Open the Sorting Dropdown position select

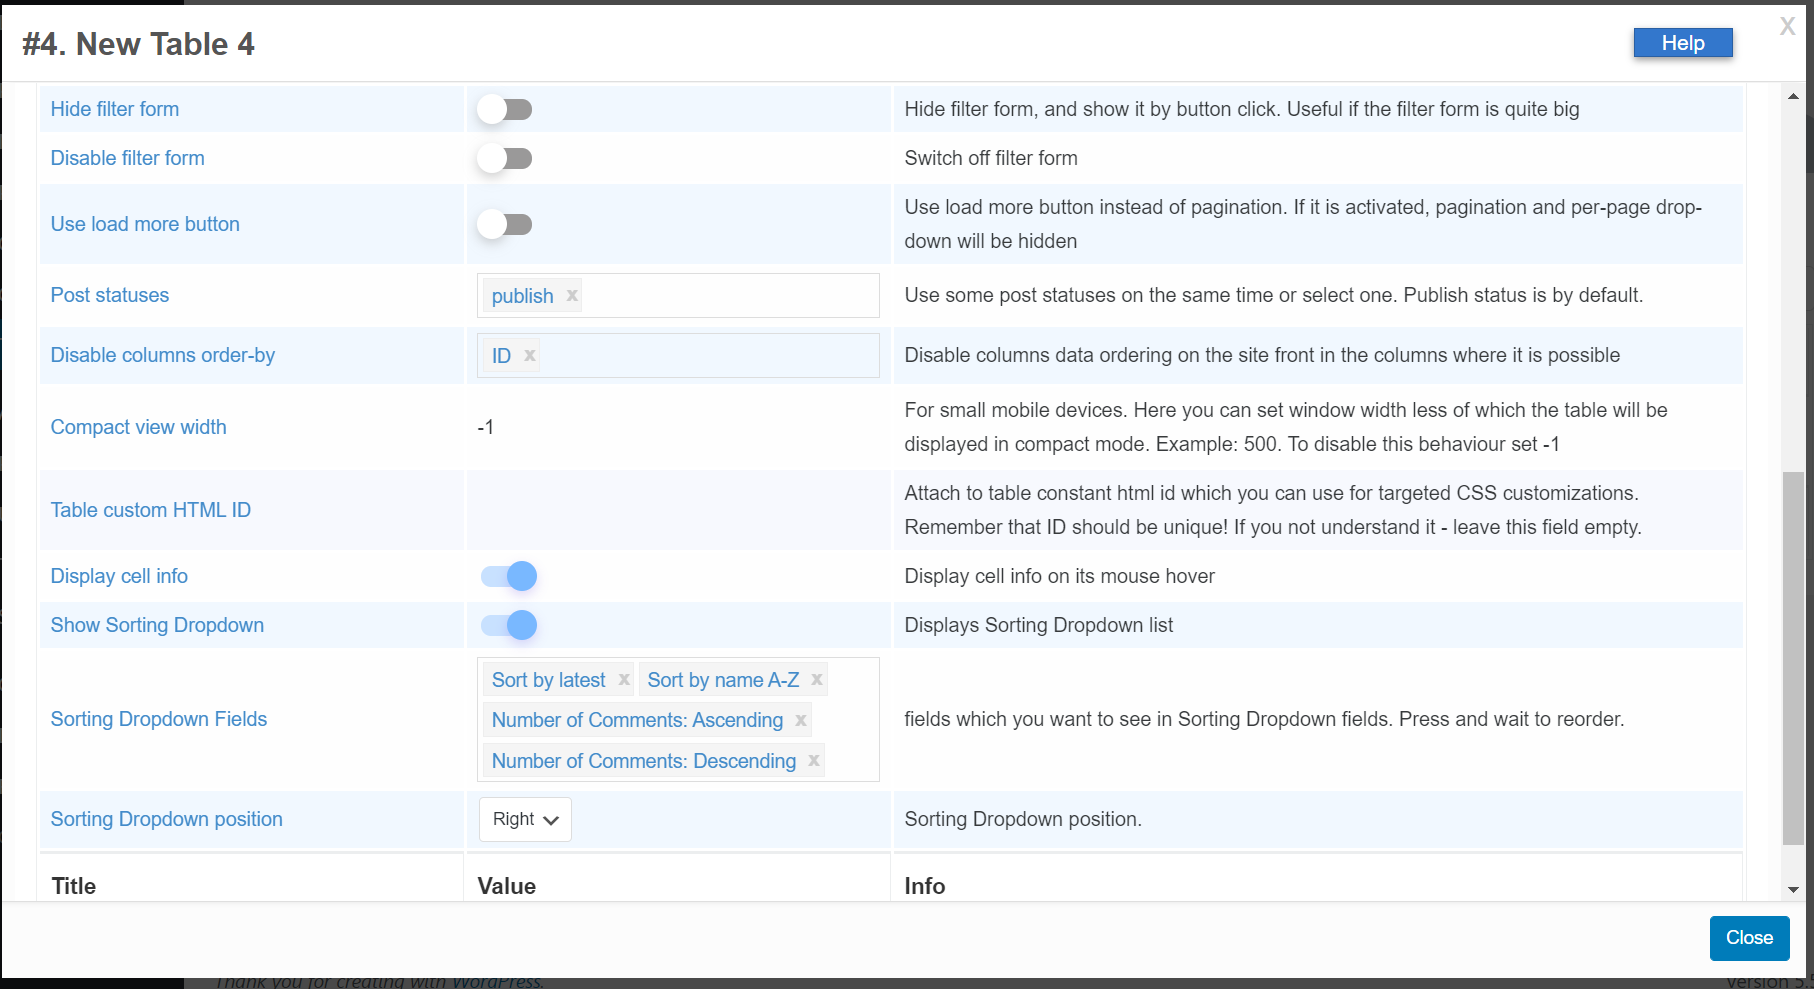(x=525, y=819)
